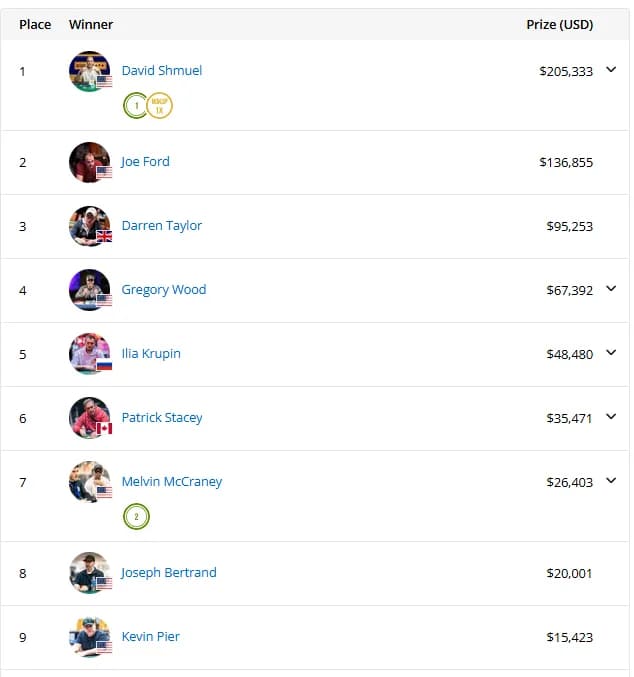The width and height of the screenshot is (634, 677).
Task: Click Kevin Pier's profile photo
Action: (x=89, y=637)
